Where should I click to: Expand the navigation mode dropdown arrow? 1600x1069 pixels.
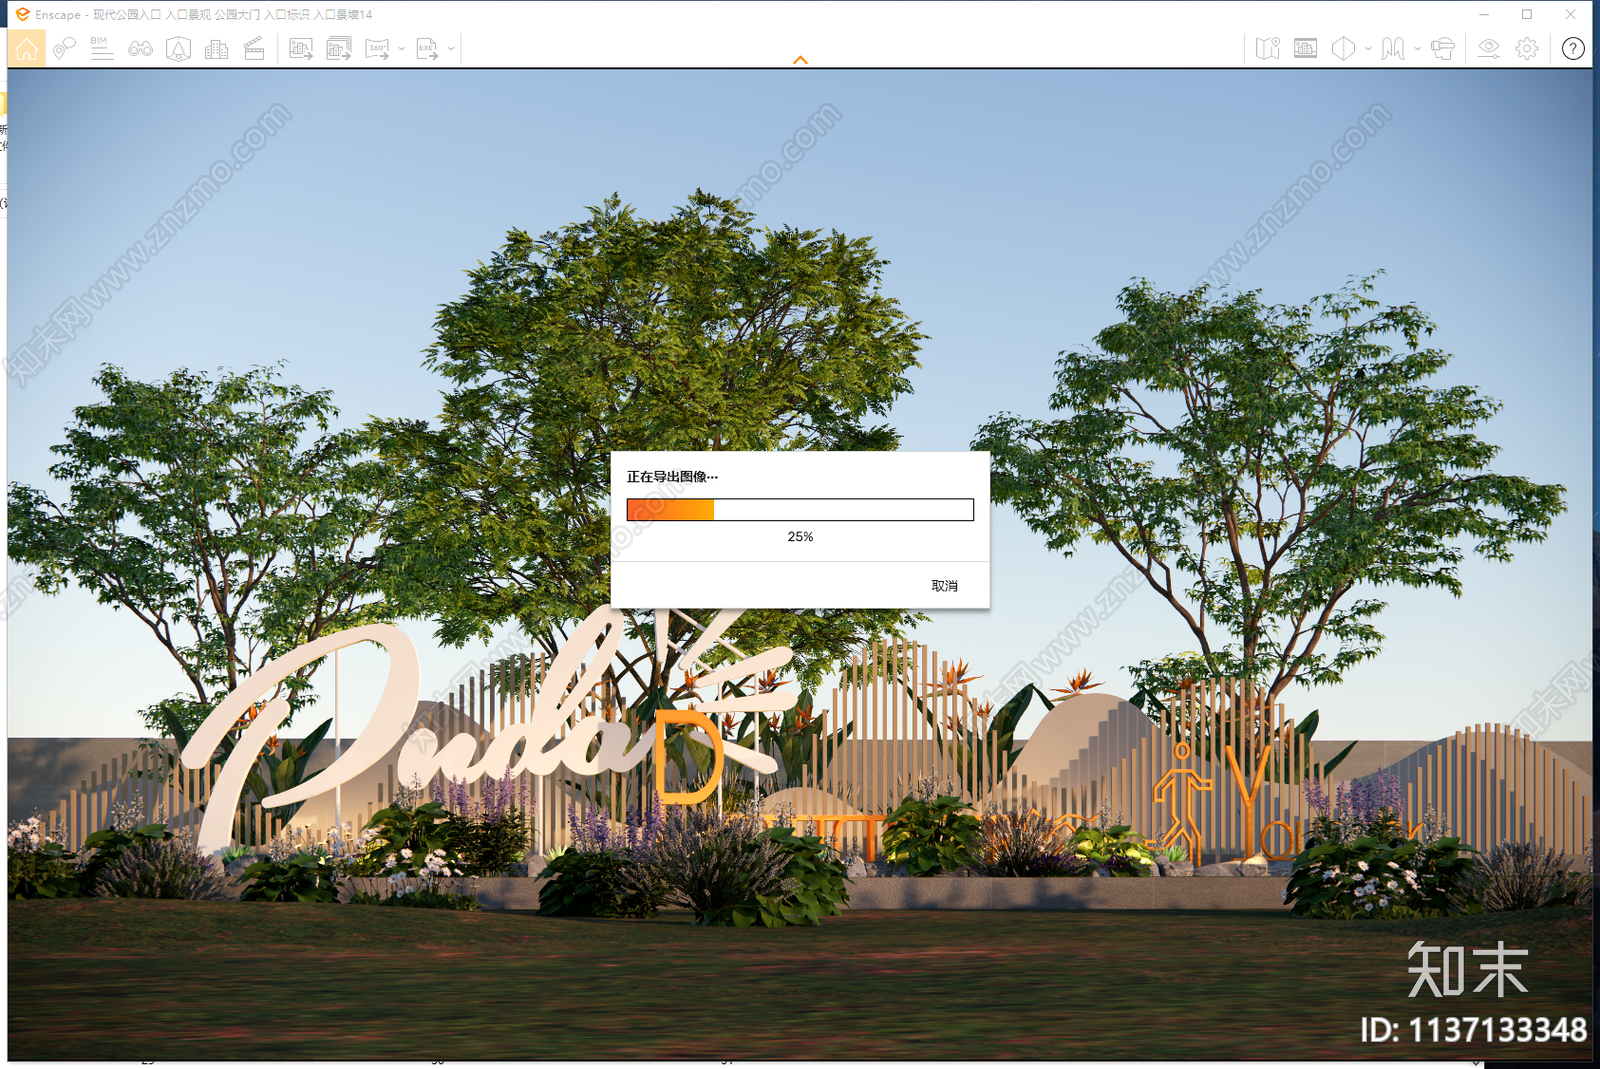1417,48
